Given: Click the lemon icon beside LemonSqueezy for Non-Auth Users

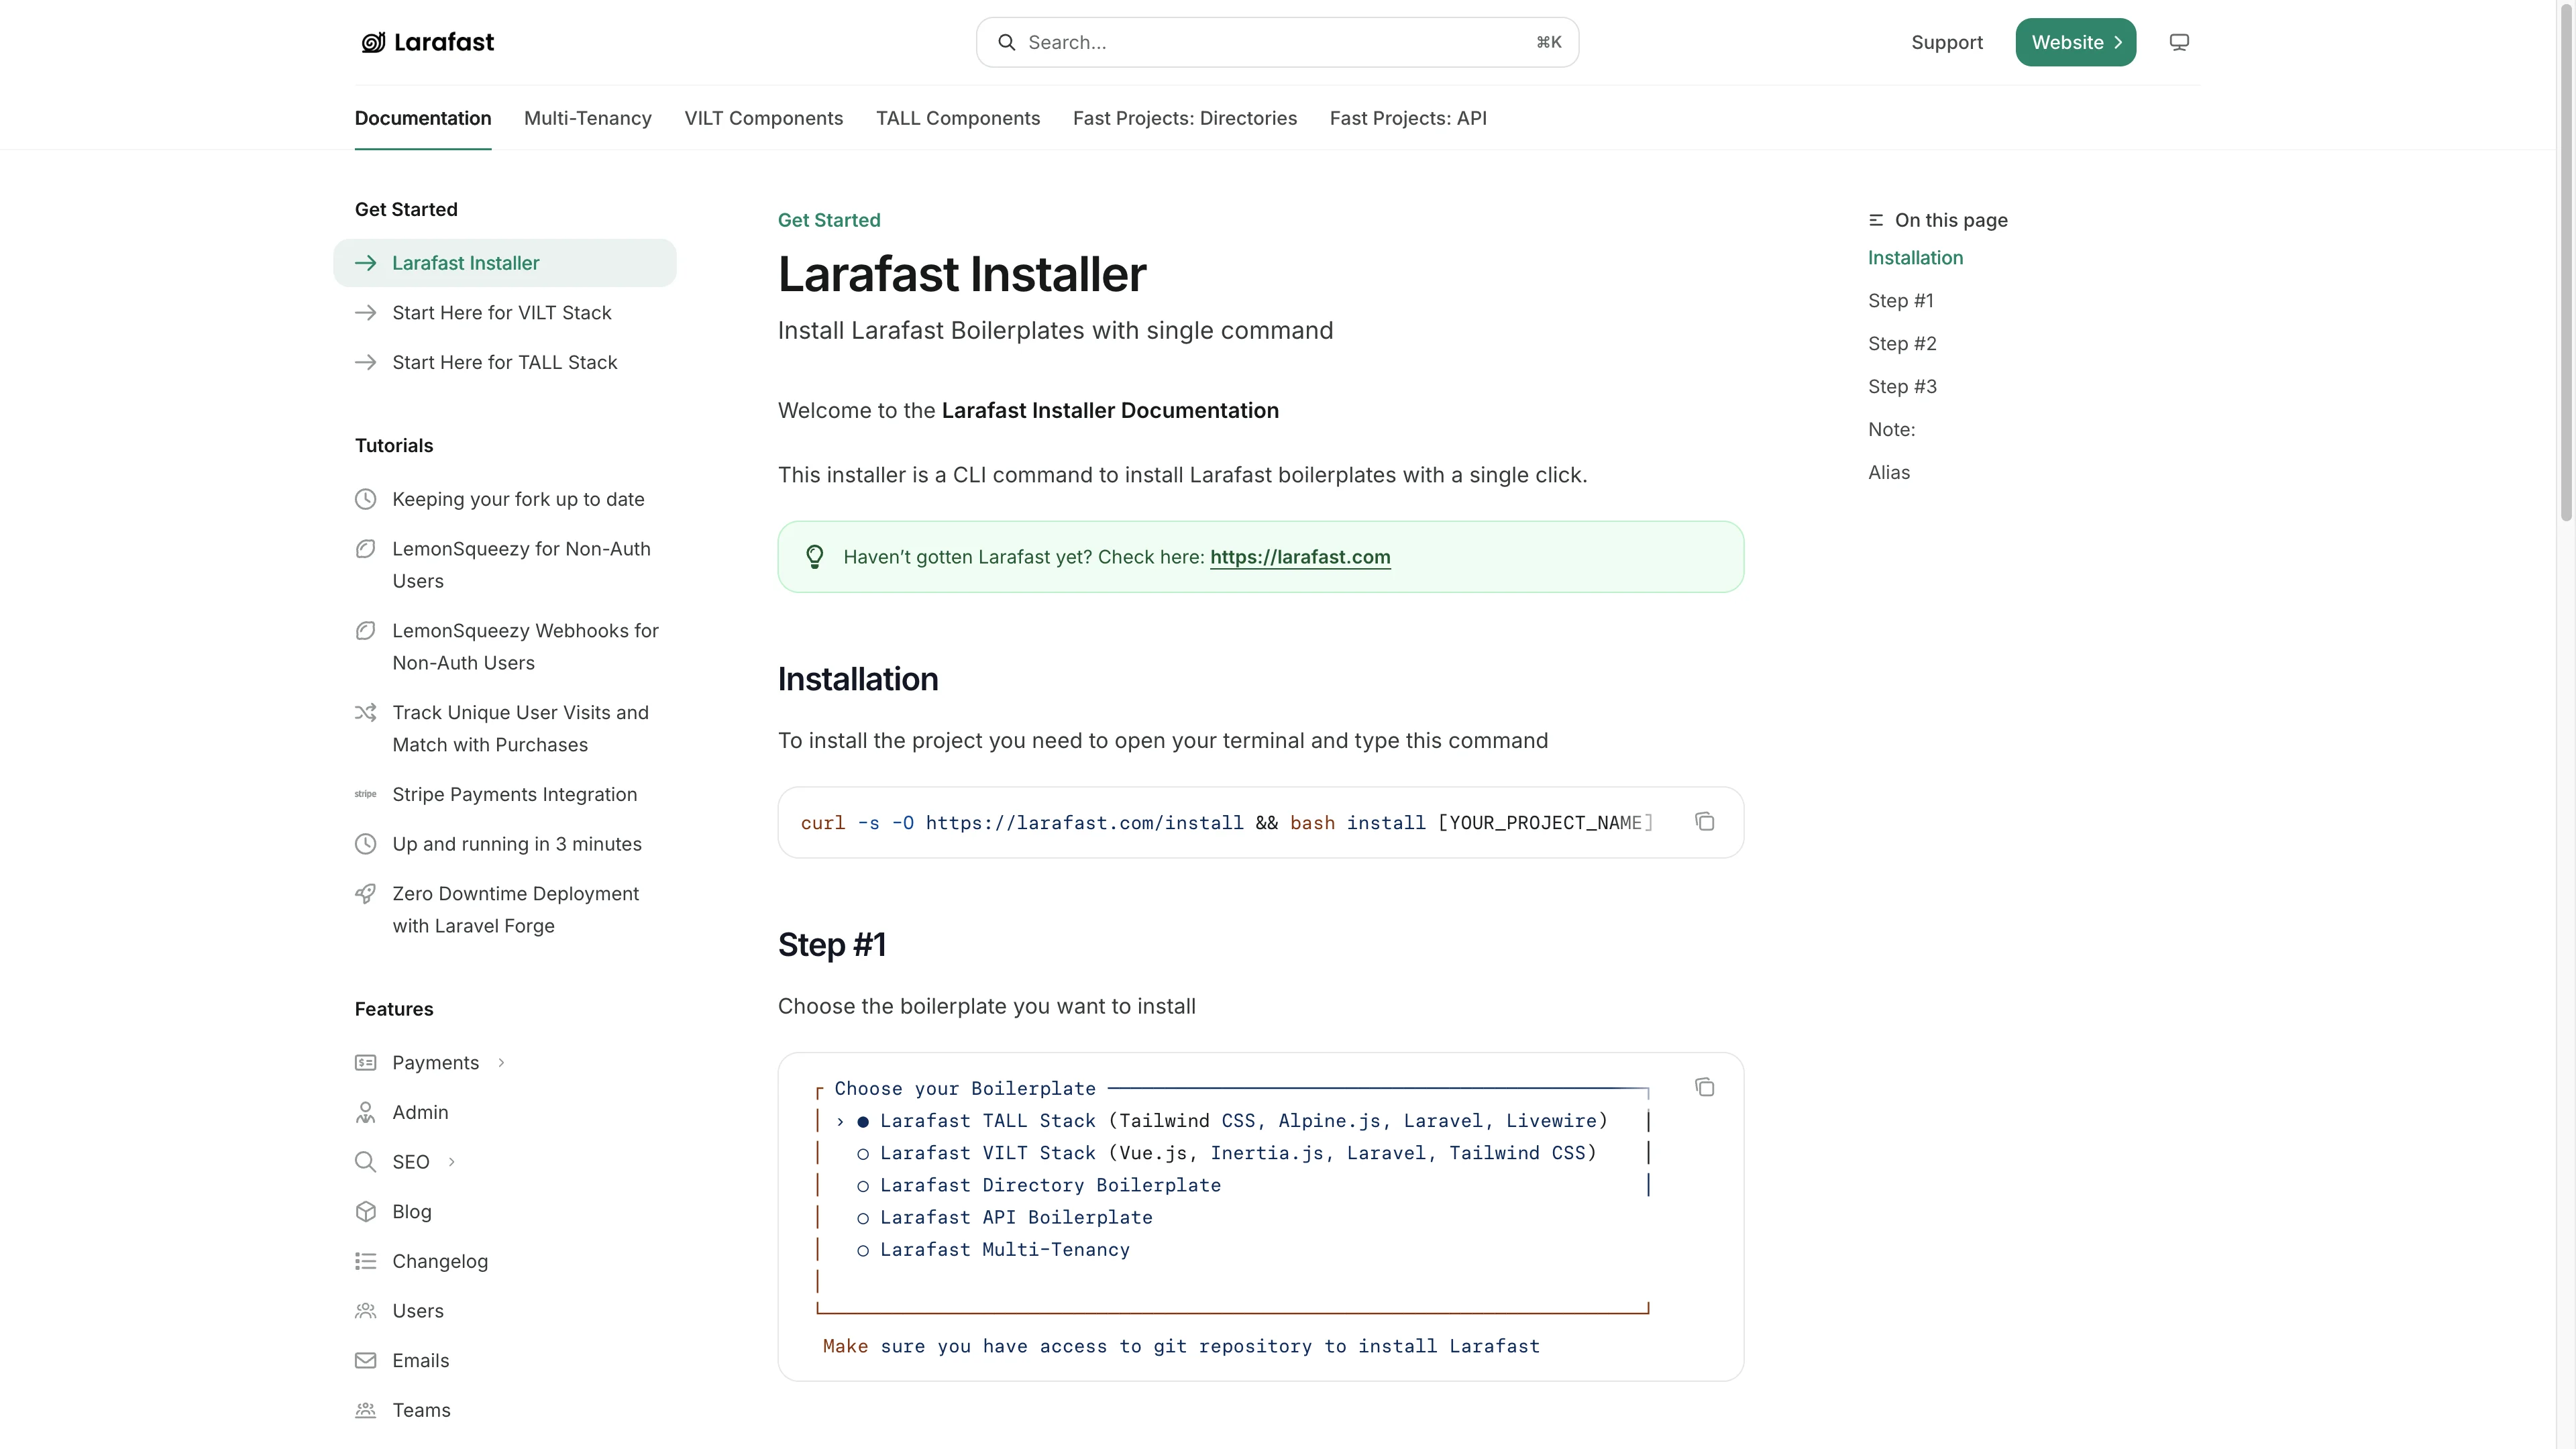Looking at the screenshot, I should point(366,549).
